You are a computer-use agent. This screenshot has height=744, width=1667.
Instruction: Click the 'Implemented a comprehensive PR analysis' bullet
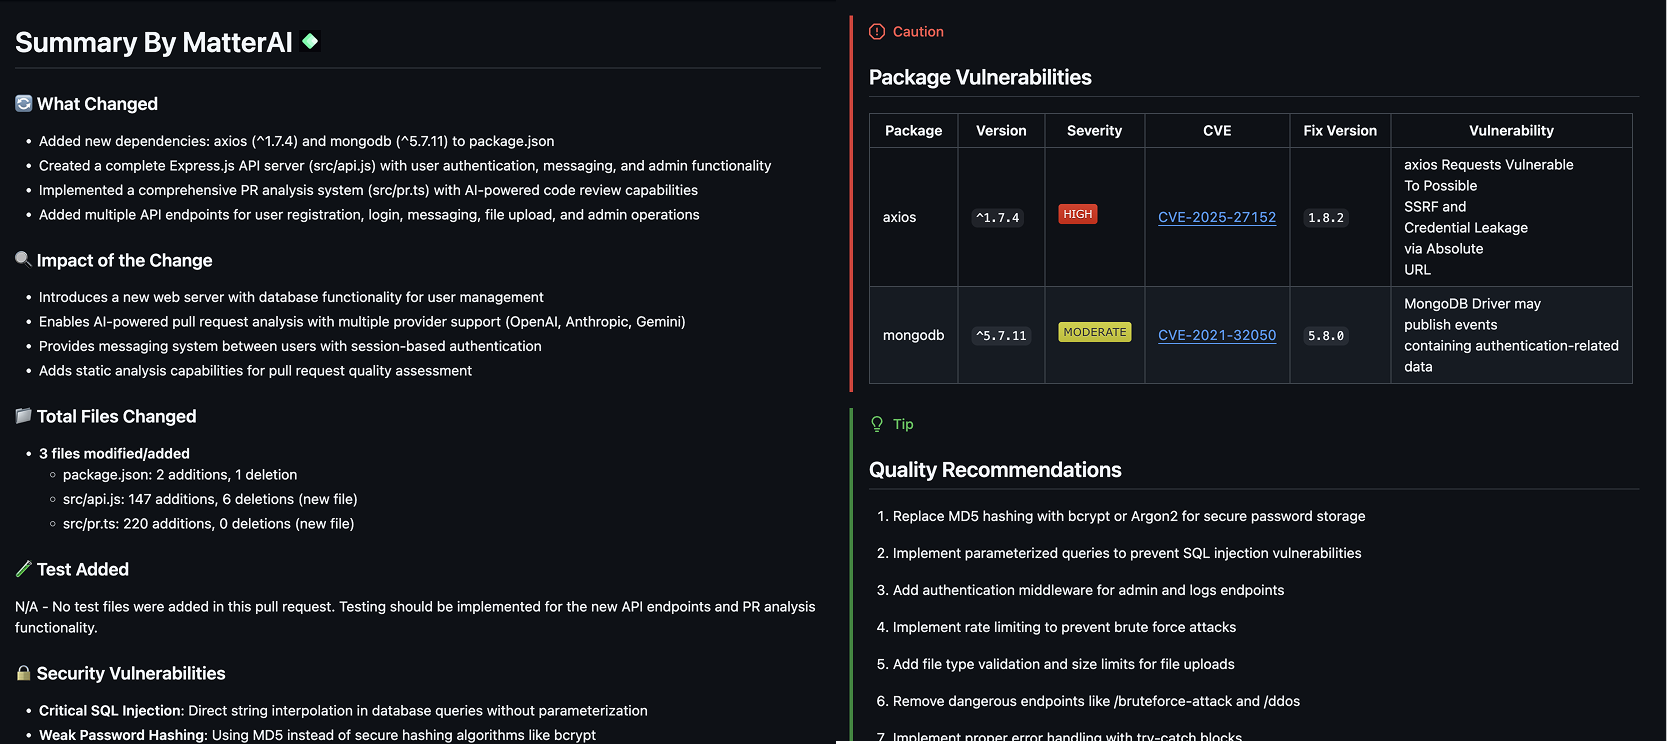(368, 190)
